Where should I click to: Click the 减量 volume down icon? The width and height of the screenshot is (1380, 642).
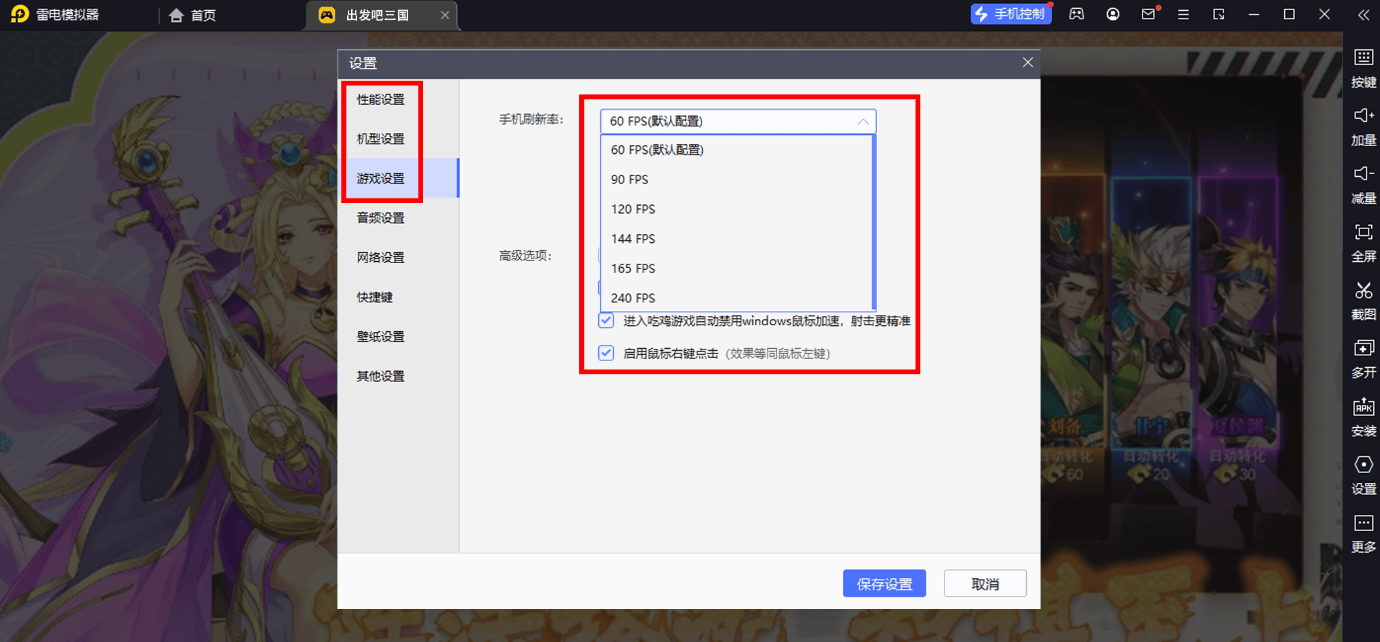1364,174
